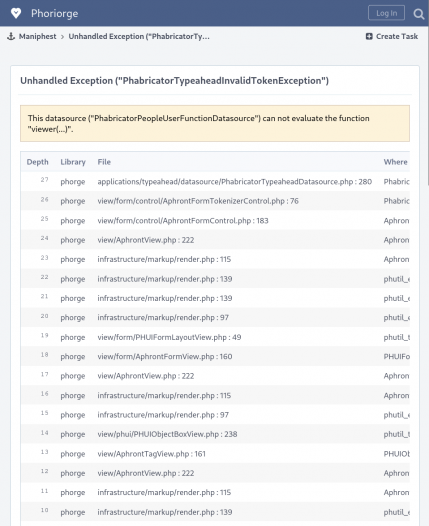This screenshot has width=429, height=526.
Task: Click the page vertical scrollbar
Action: [x=427, y=106]
